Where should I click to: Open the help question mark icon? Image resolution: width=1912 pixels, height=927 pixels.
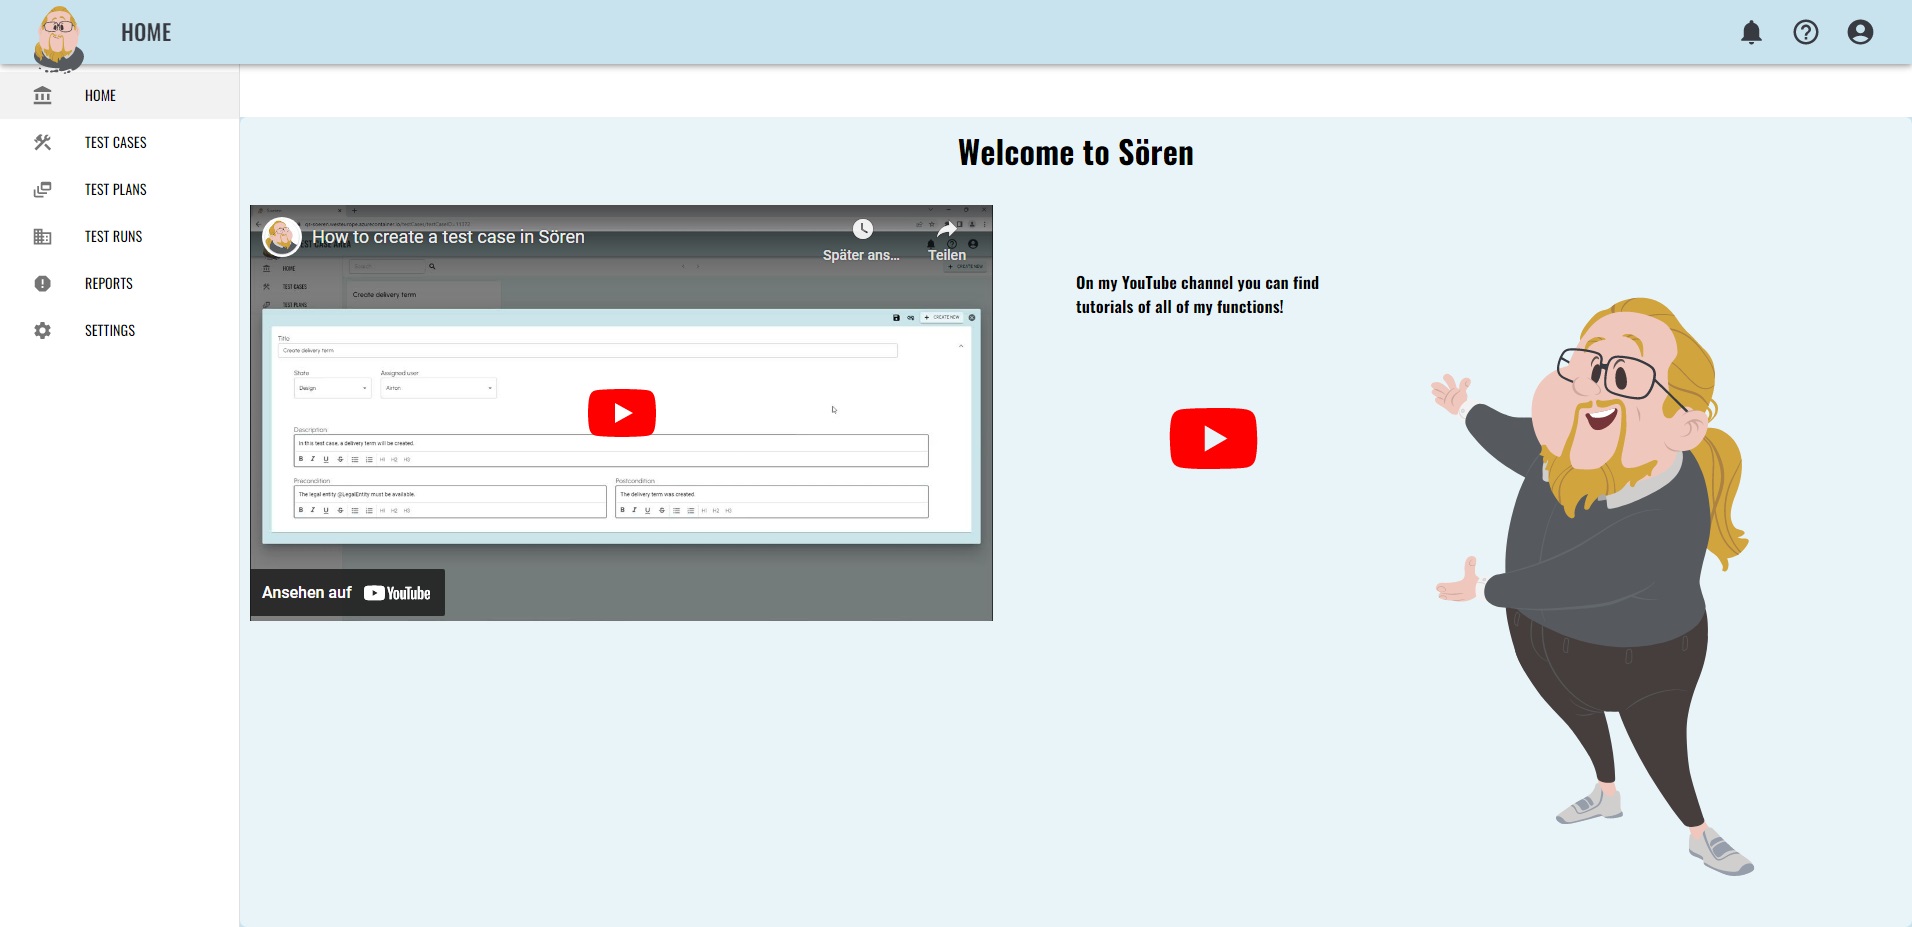click(1805, 33)
